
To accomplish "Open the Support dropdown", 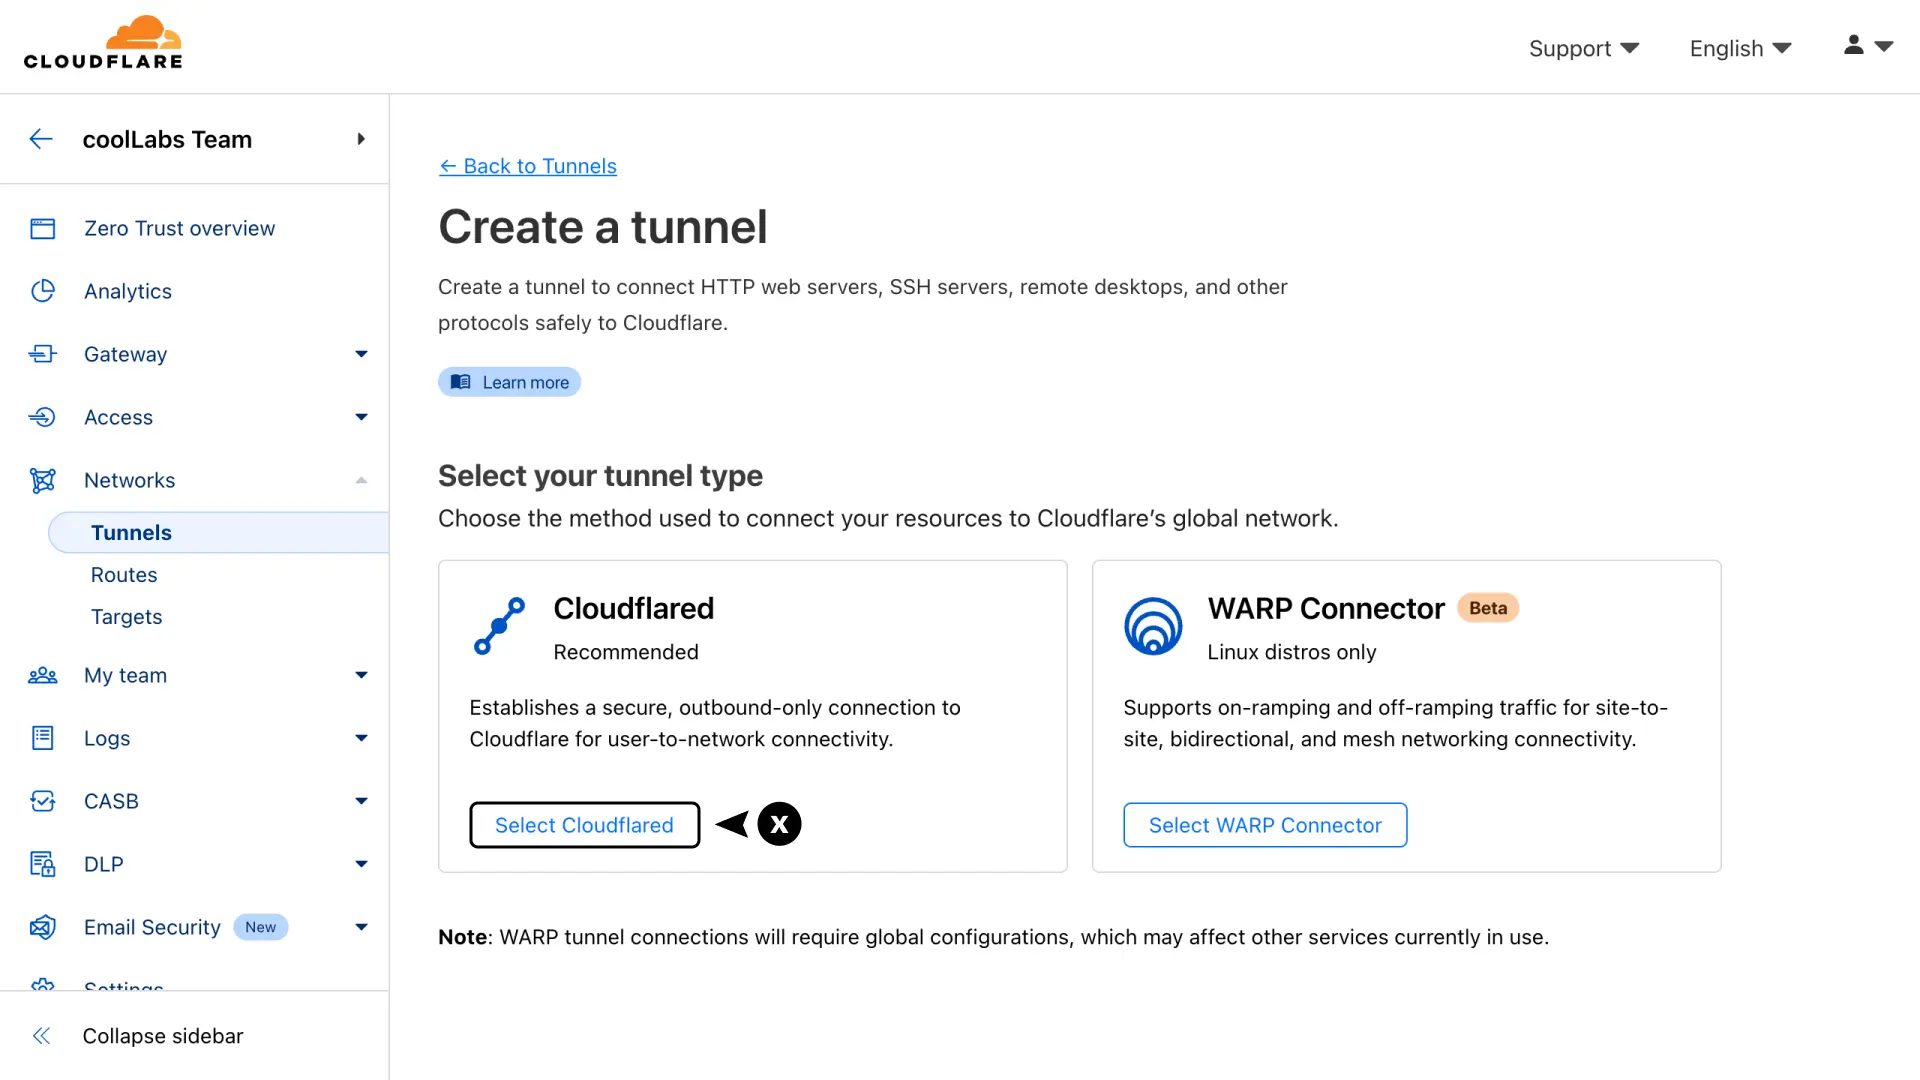I will [x=1583, y=48].
